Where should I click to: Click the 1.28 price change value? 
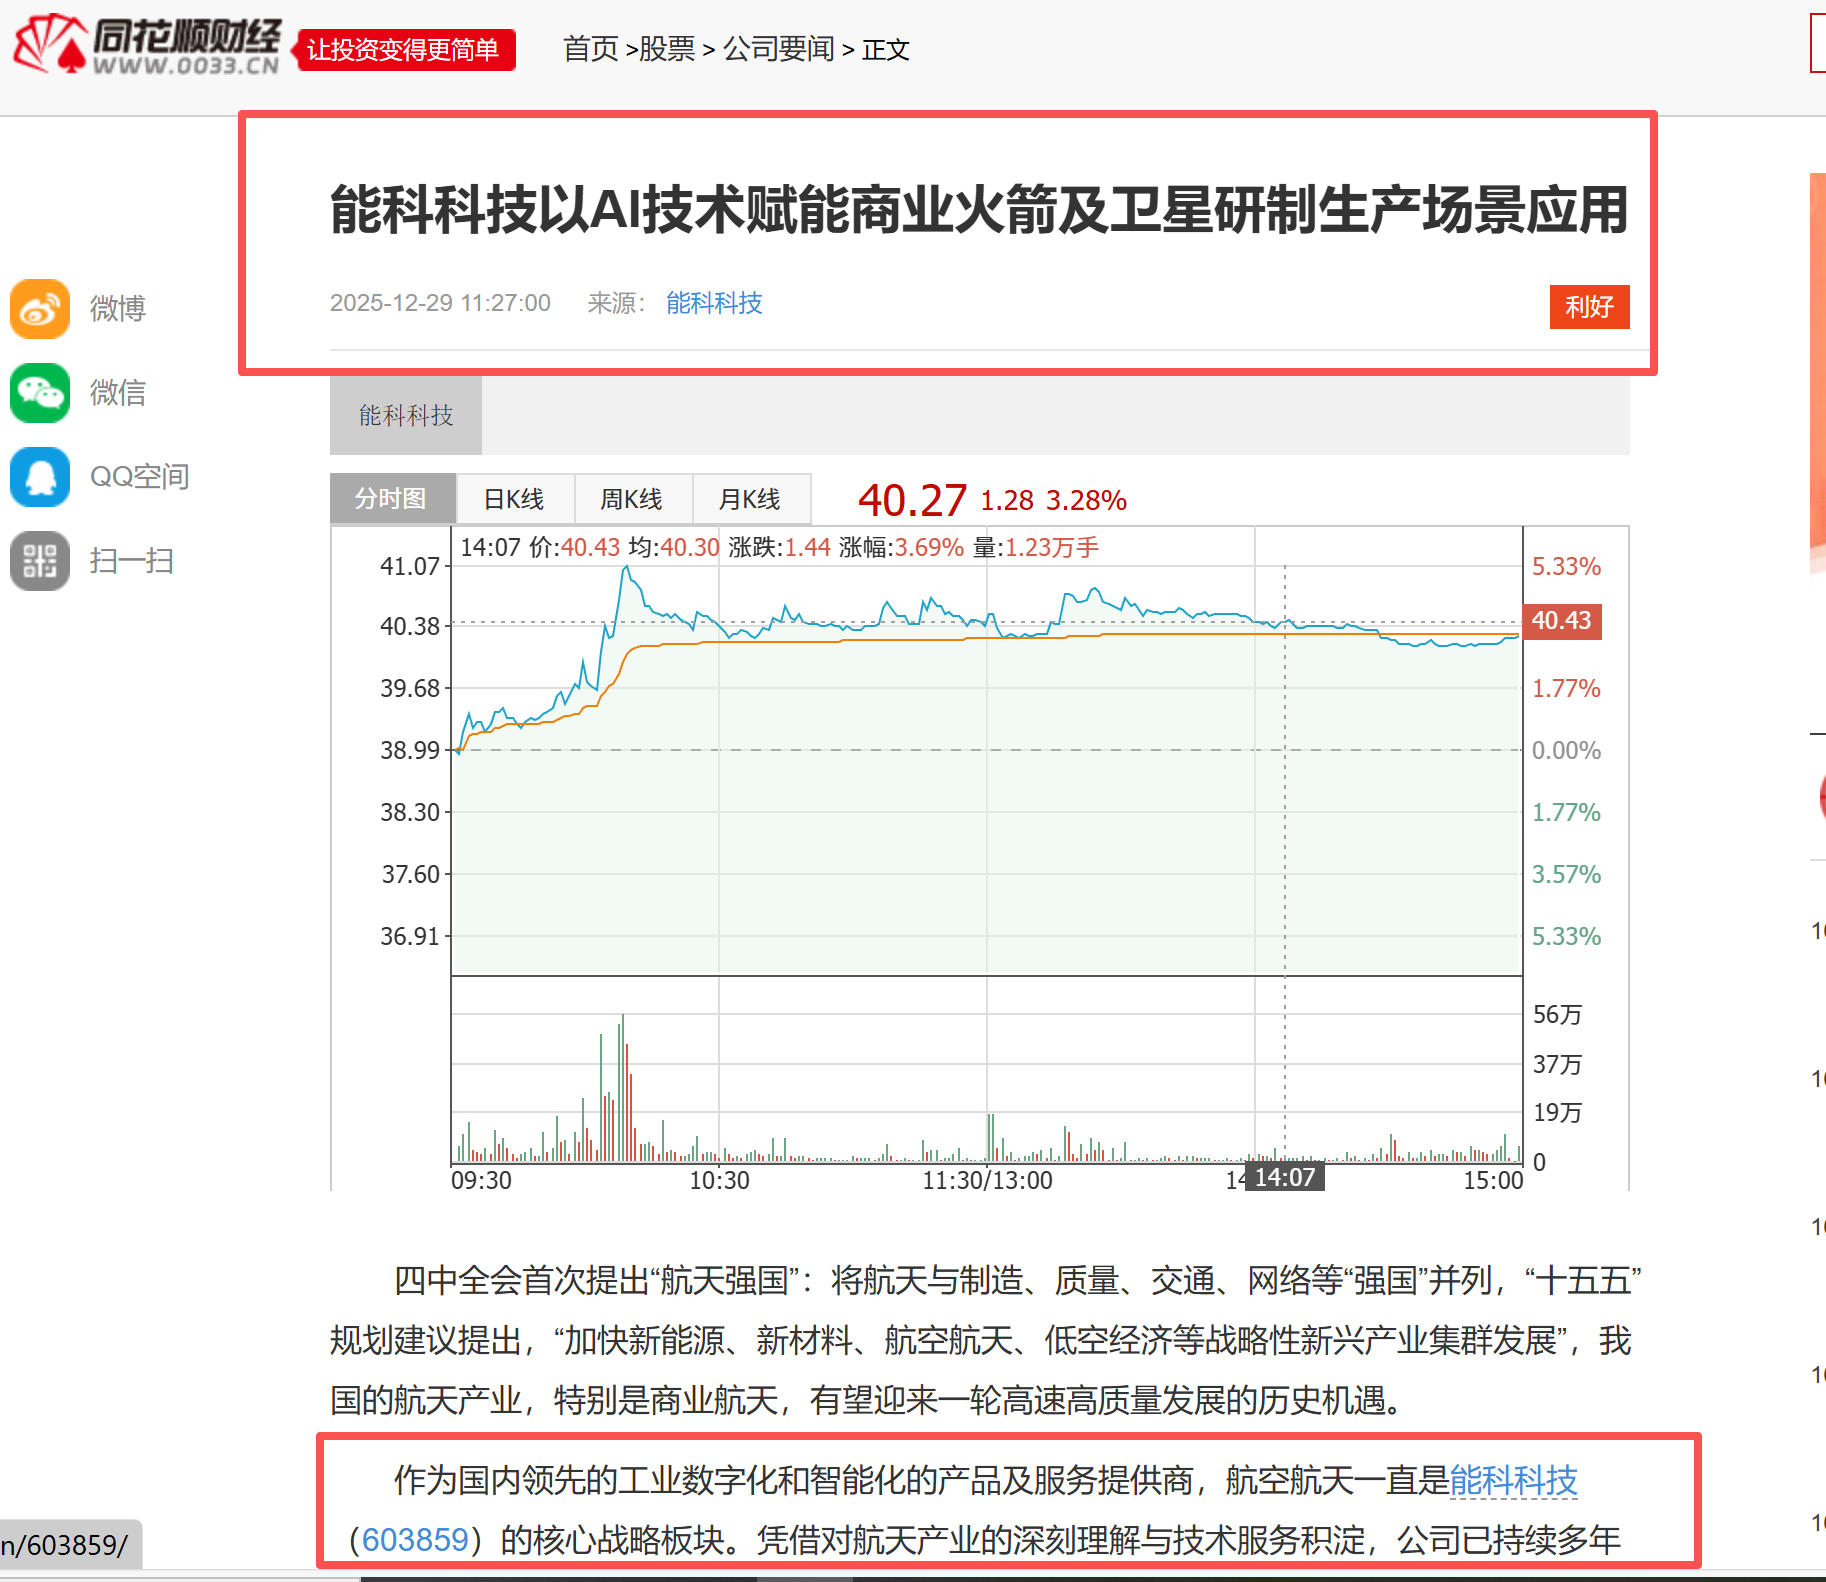[1007, 500]
